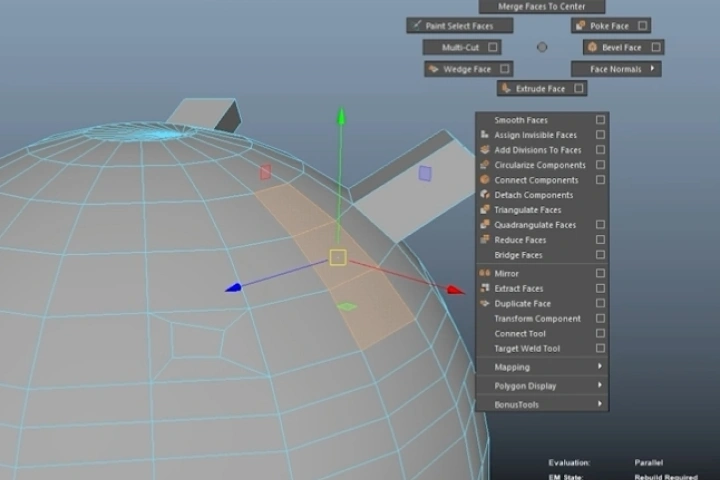Open Extract Faces options box
This screenshot has width=720, height=480.
pyautogui.click(x=600, y=288)
